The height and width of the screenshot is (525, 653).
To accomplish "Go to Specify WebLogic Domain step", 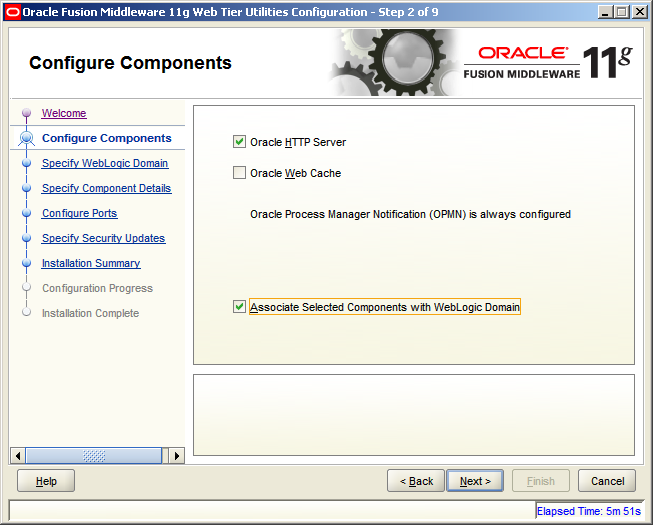I will 105,163.
